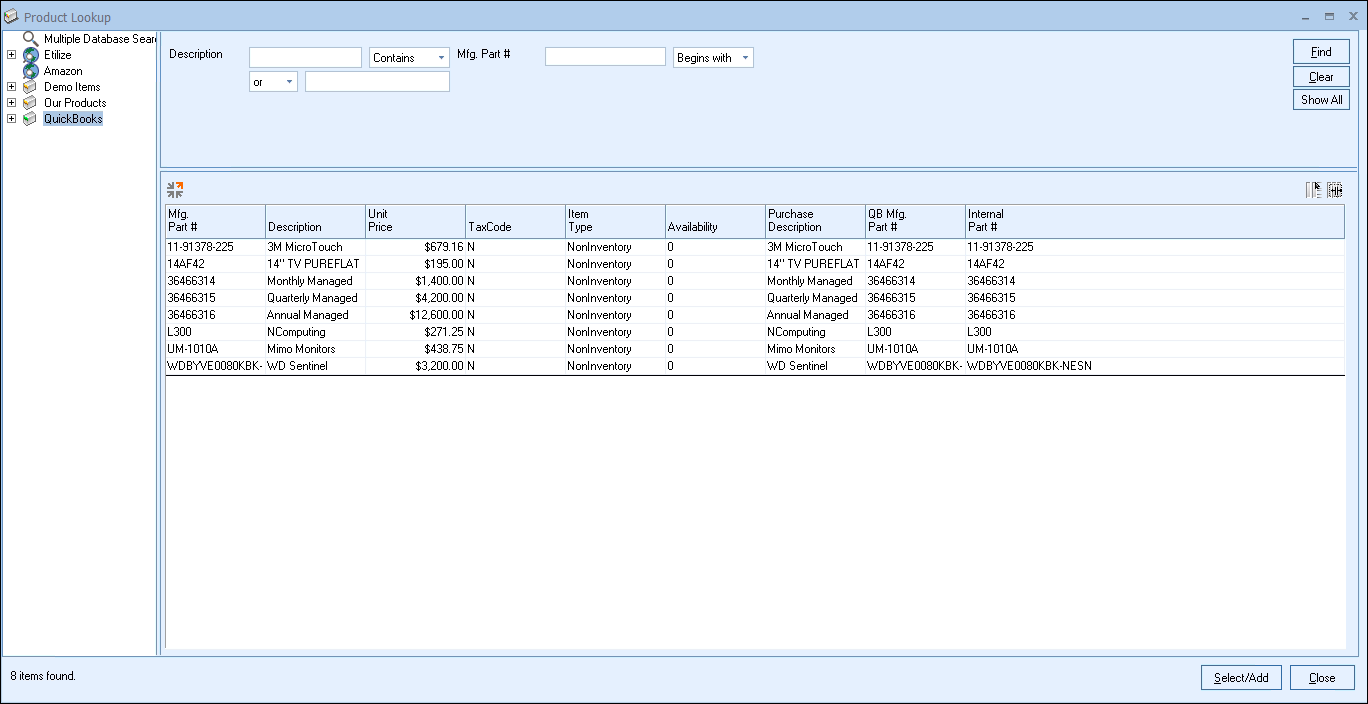This screenshot has width=1368, height=704.
Task: Click the Multiple Database Search magnifier icon
Action: [30, 39]
